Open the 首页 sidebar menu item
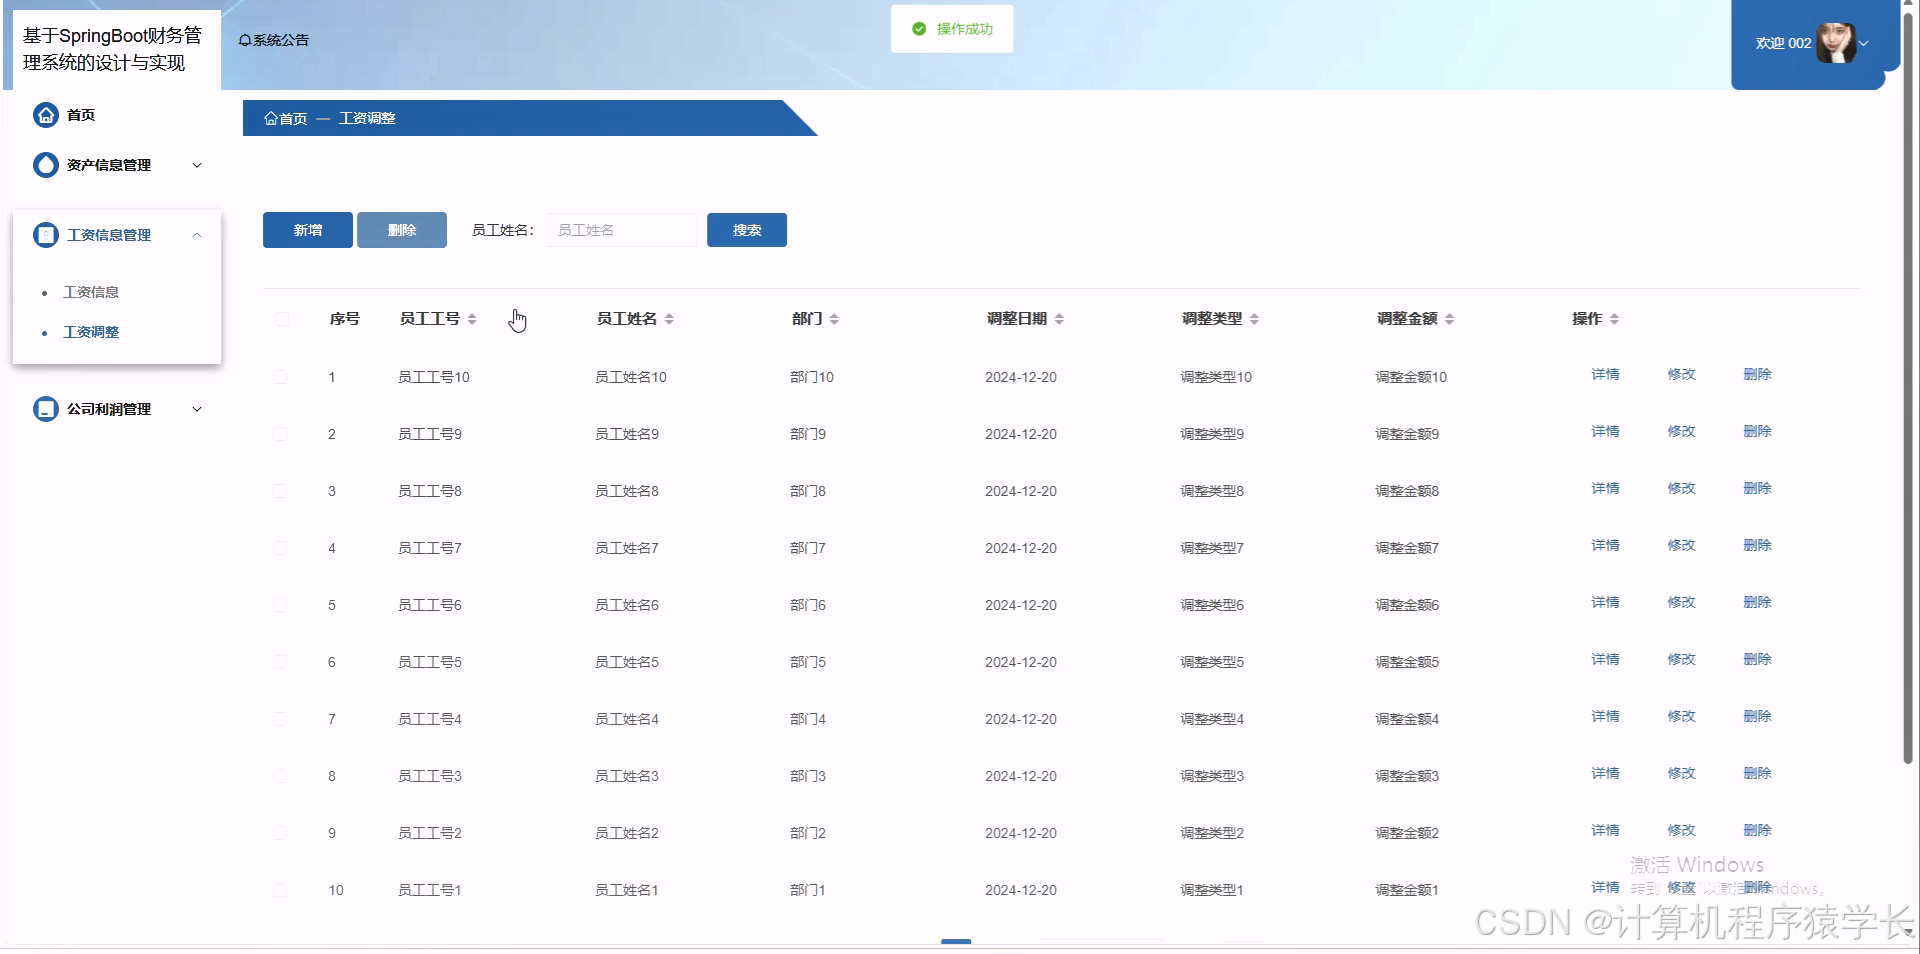The image size is (1920, 954). tap(81, 115)
